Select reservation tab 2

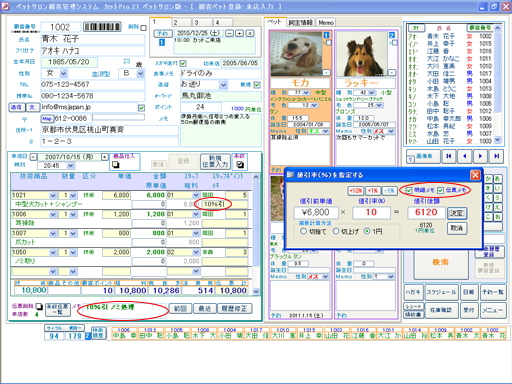(x=182, y=22)
